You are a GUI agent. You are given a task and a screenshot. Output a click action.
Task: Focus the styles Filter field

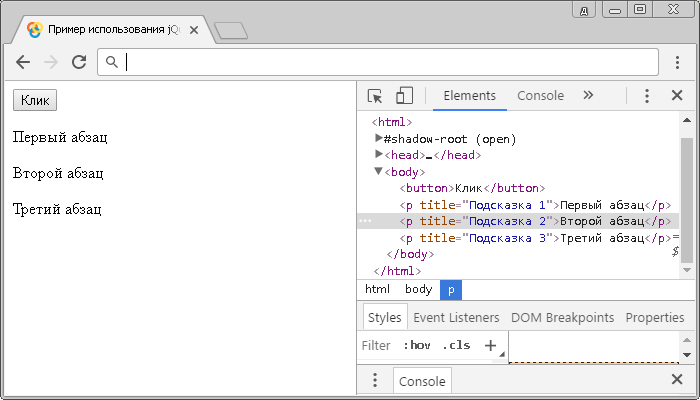pyautogui.click(x=376, y=346)
